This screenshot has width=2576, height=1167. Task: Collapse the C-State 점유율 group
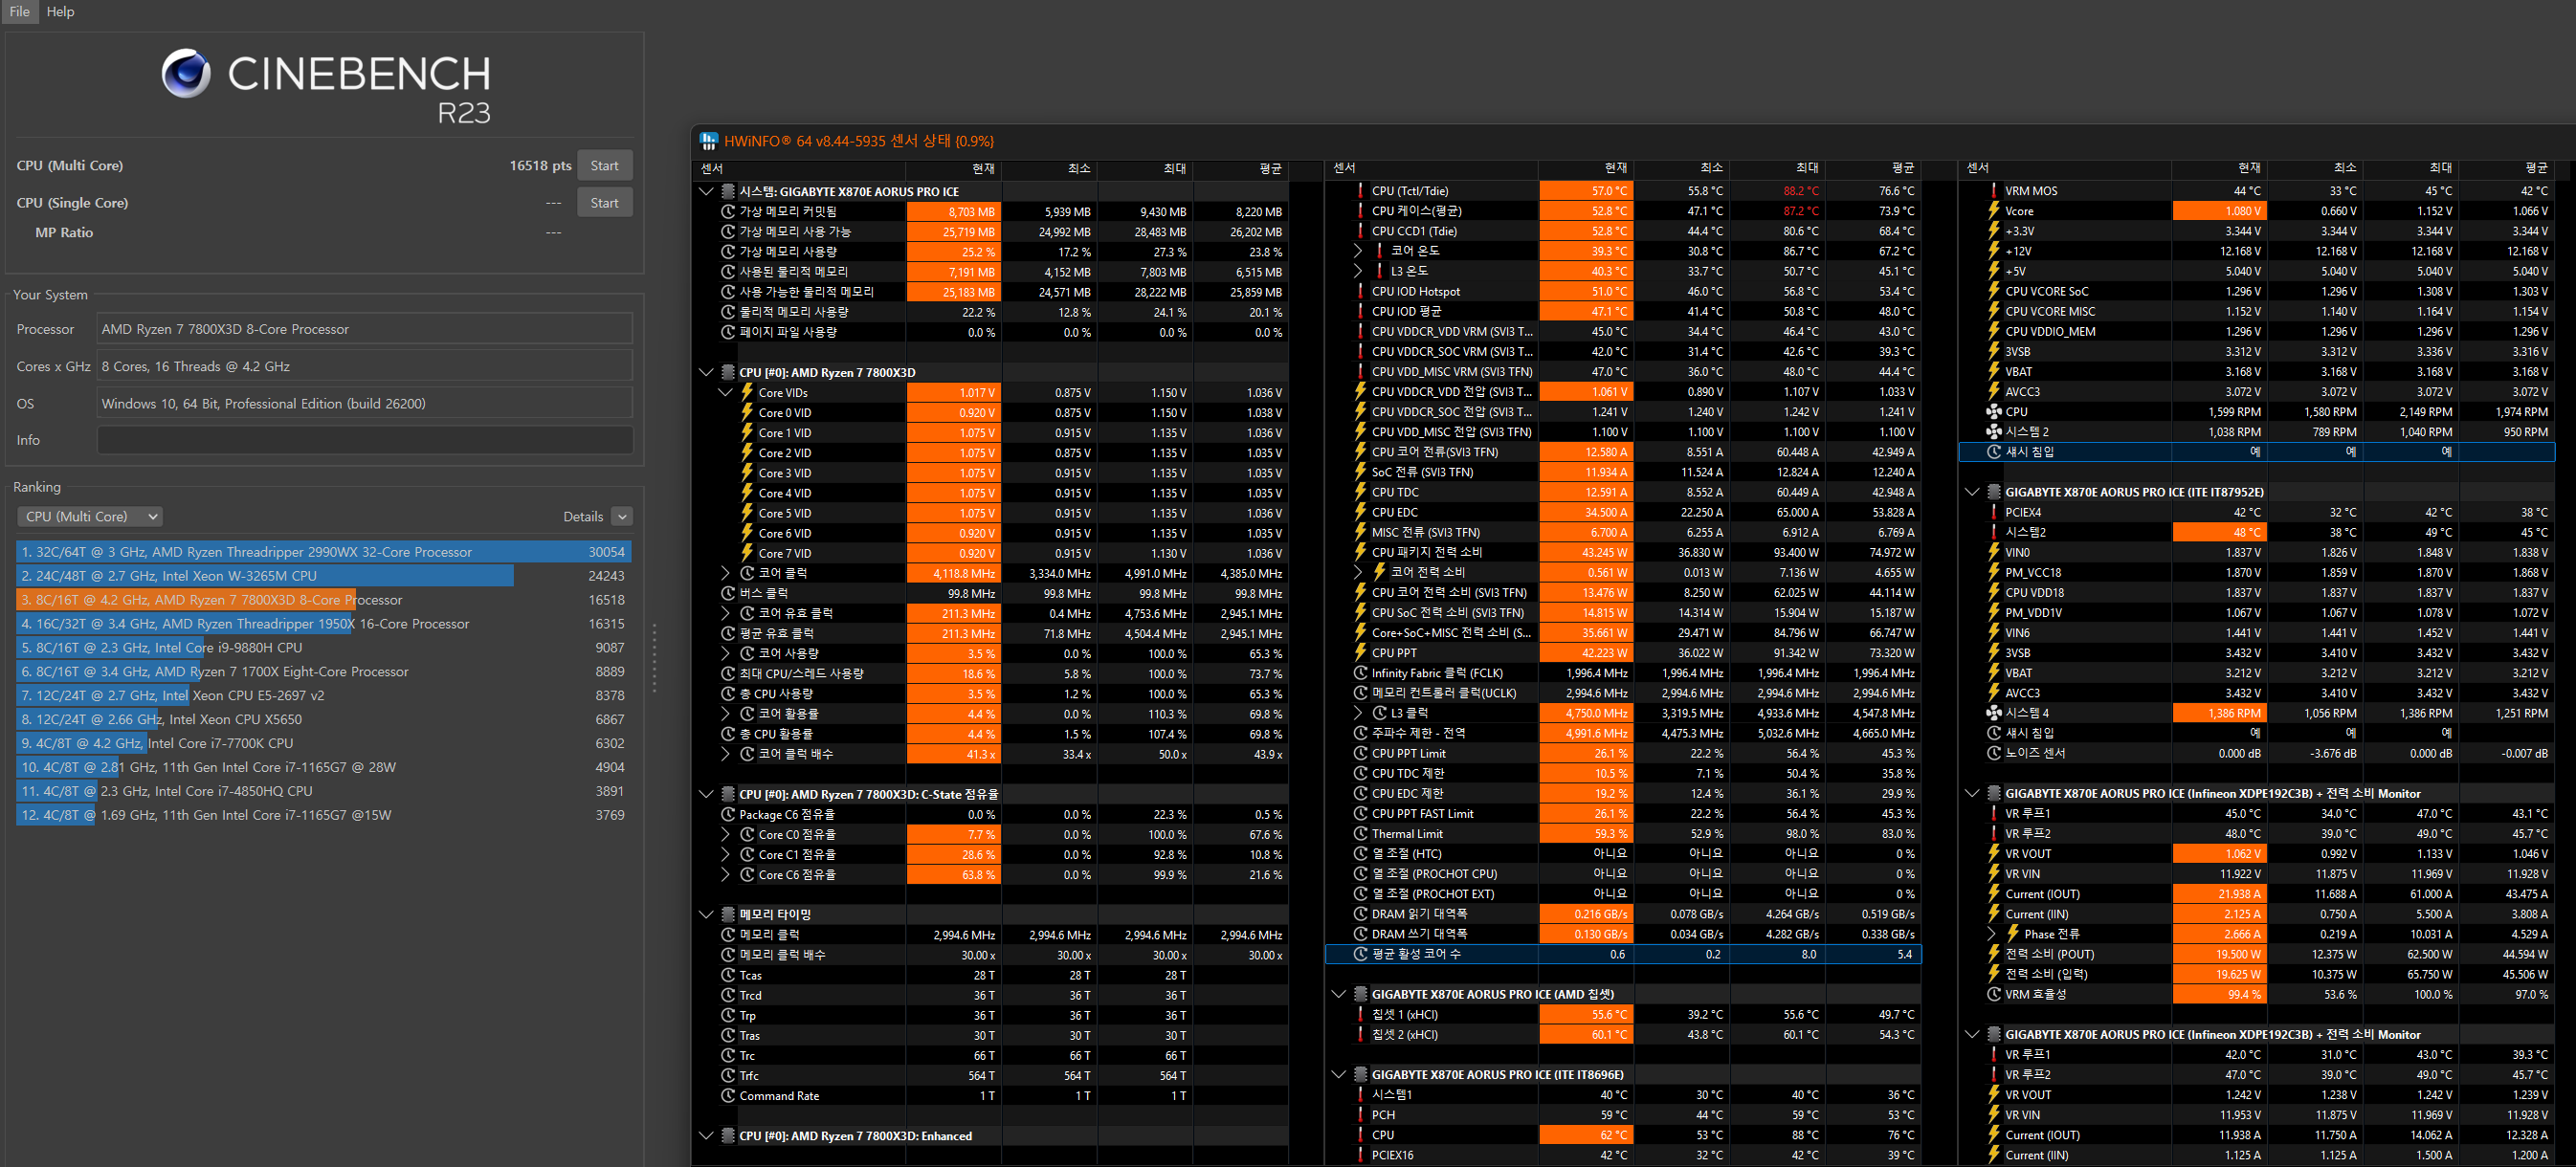point(706,794)
